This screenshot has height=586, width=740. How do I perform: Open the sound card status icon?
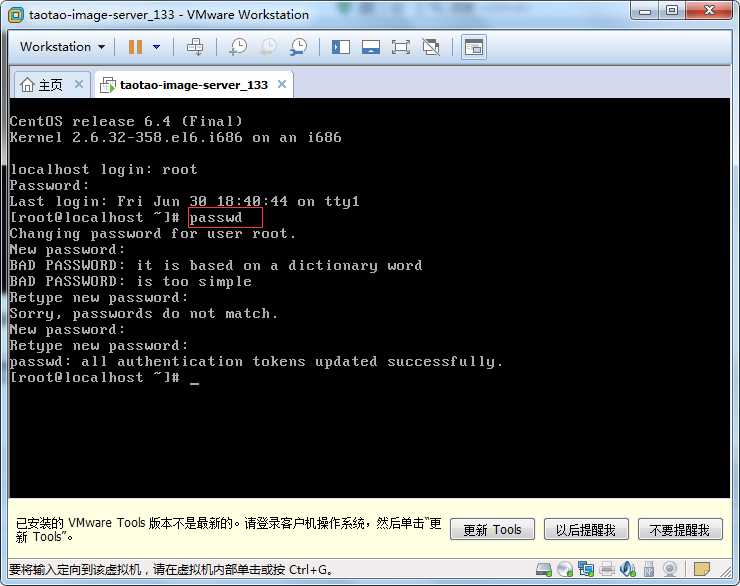(x=628, y=569)
